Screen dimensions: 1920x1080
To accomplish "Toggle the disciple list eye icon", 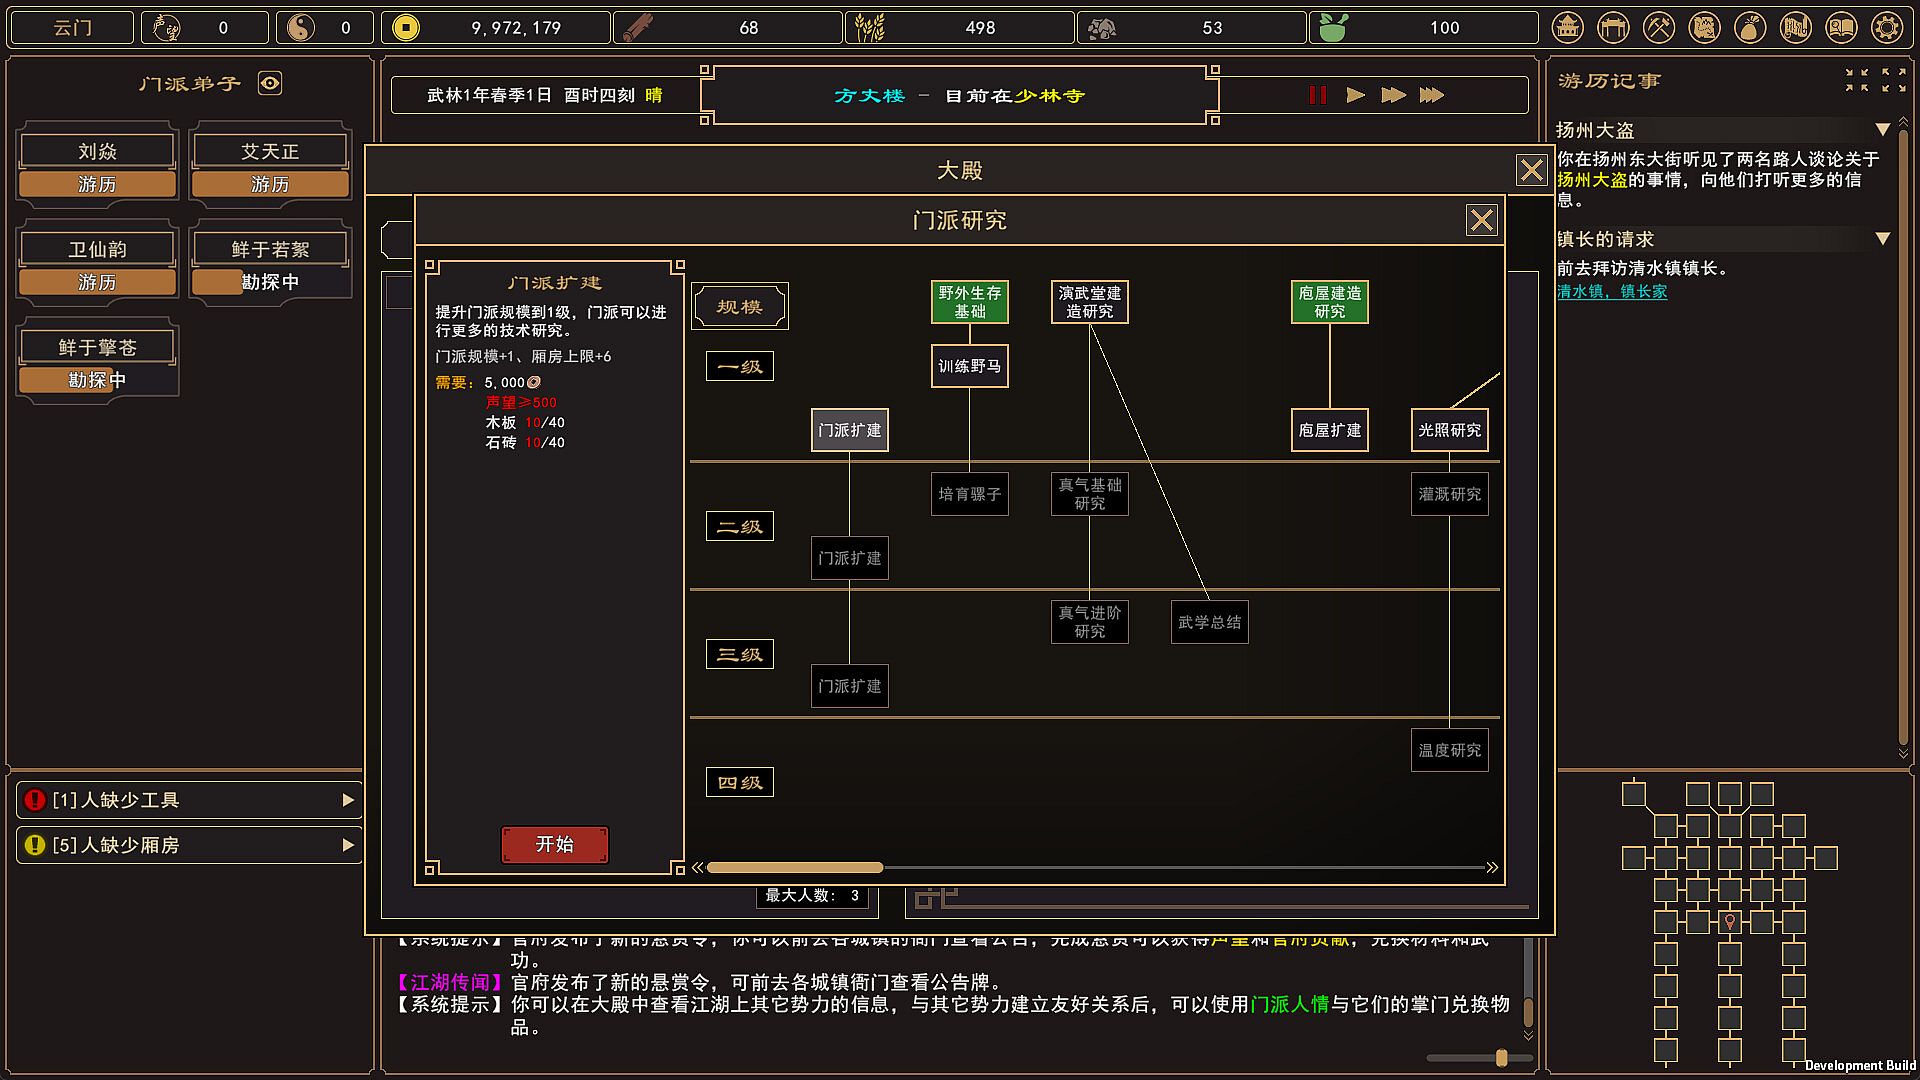I will coord(270,83).
